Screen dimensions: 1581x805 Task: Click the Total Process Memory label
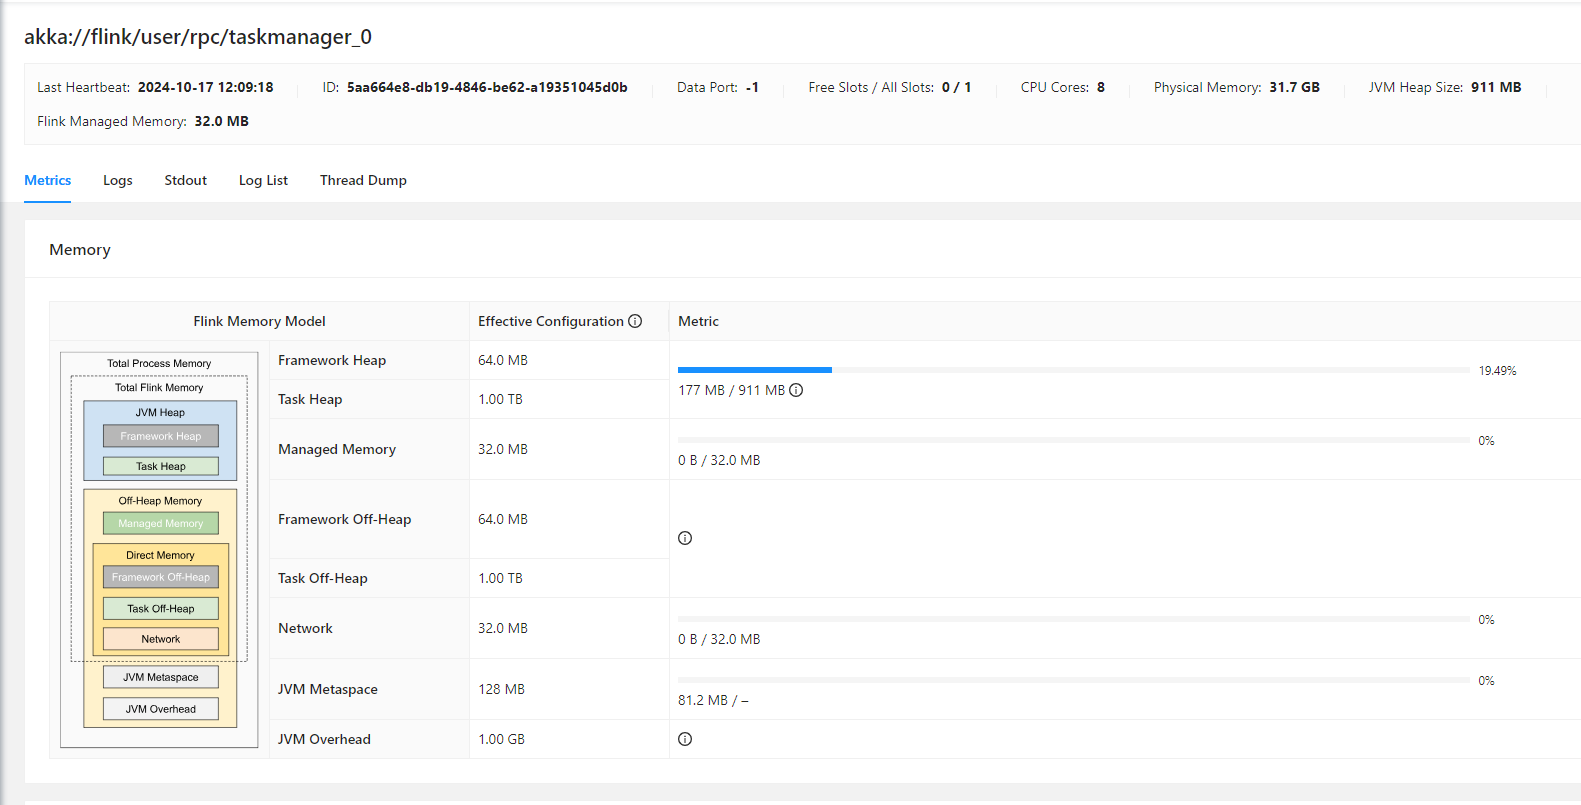point(159,363)
